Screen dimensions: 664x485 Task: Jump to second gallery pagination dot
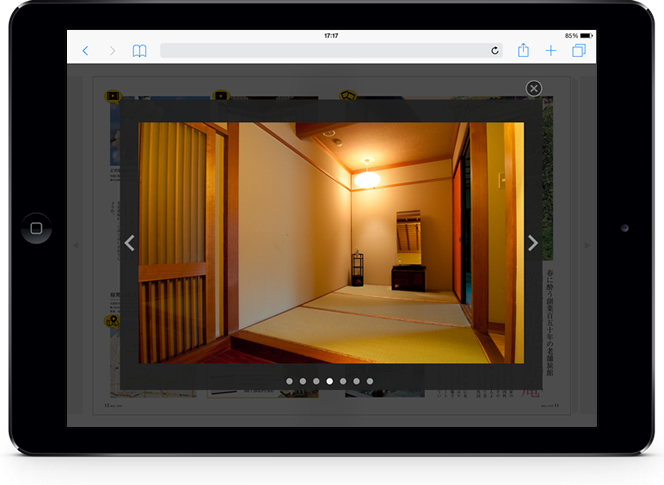[303, 381]
